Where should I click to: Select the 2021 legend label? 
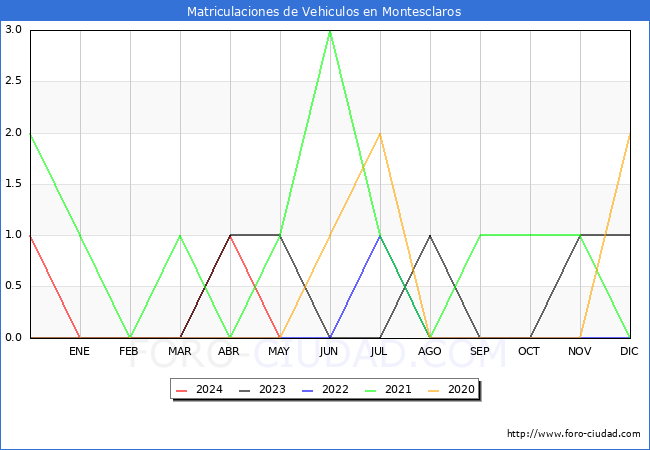click(x=398, y=390)
